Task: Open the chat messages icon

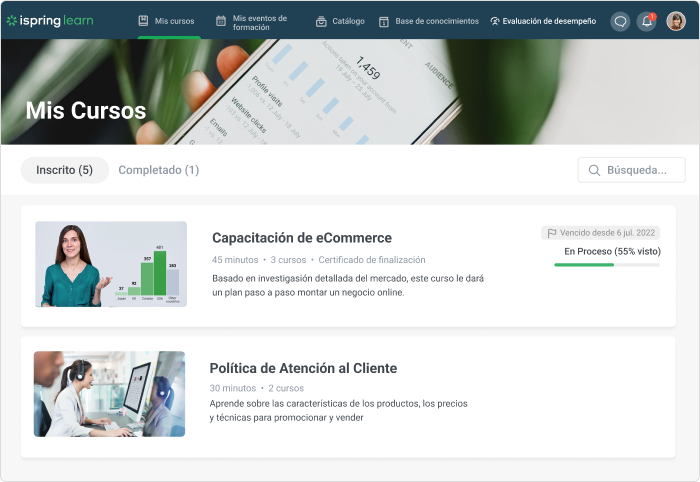Action: pos(620,21)
